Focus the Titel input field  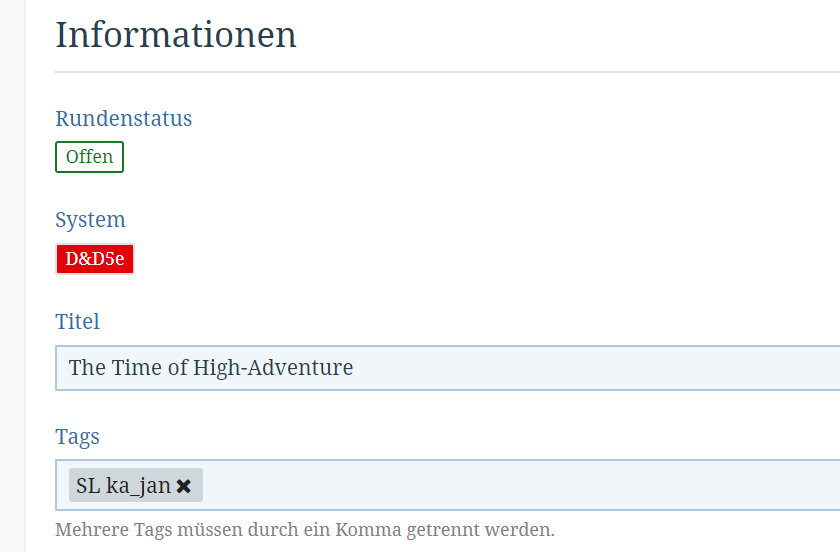pyautogui.click(x=500, y=368)
